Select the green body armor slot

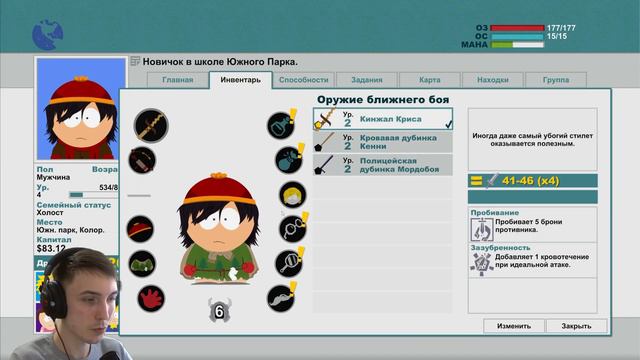(142, 264)
